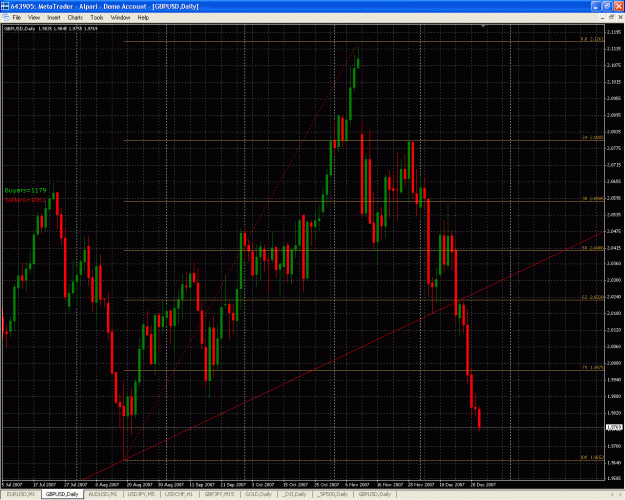Minimize the MetaTrader main window
The height and width of the screenshot is (500, 625).
click(x=596, y=6)
